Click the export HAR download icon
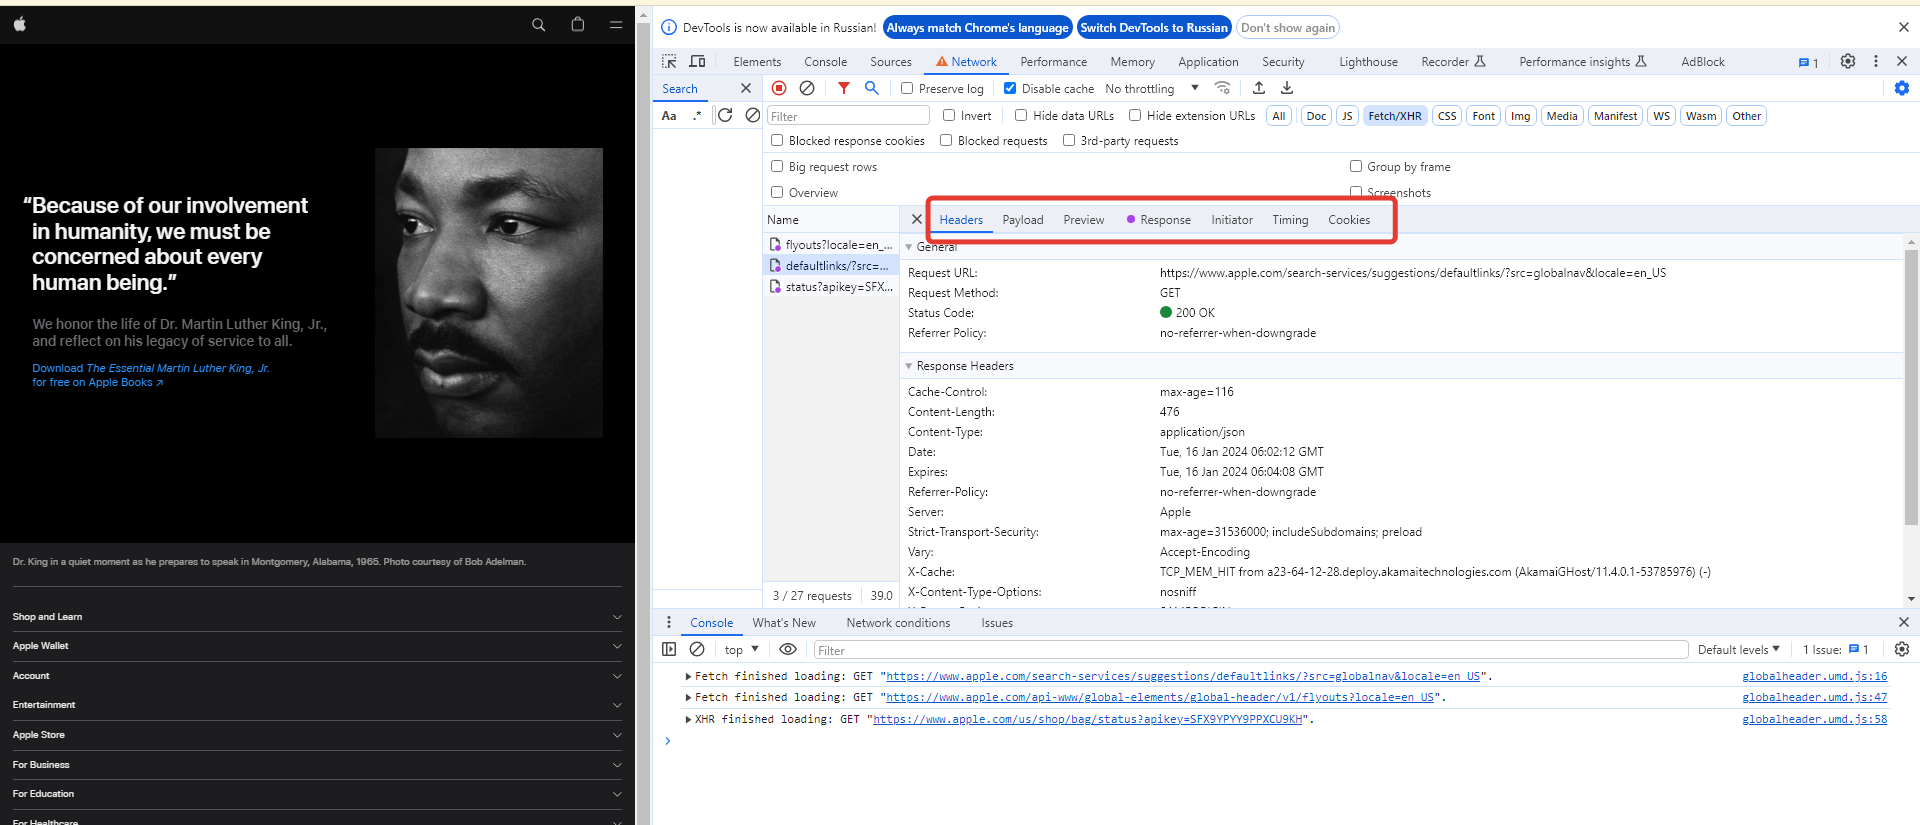 (1287, 88)
